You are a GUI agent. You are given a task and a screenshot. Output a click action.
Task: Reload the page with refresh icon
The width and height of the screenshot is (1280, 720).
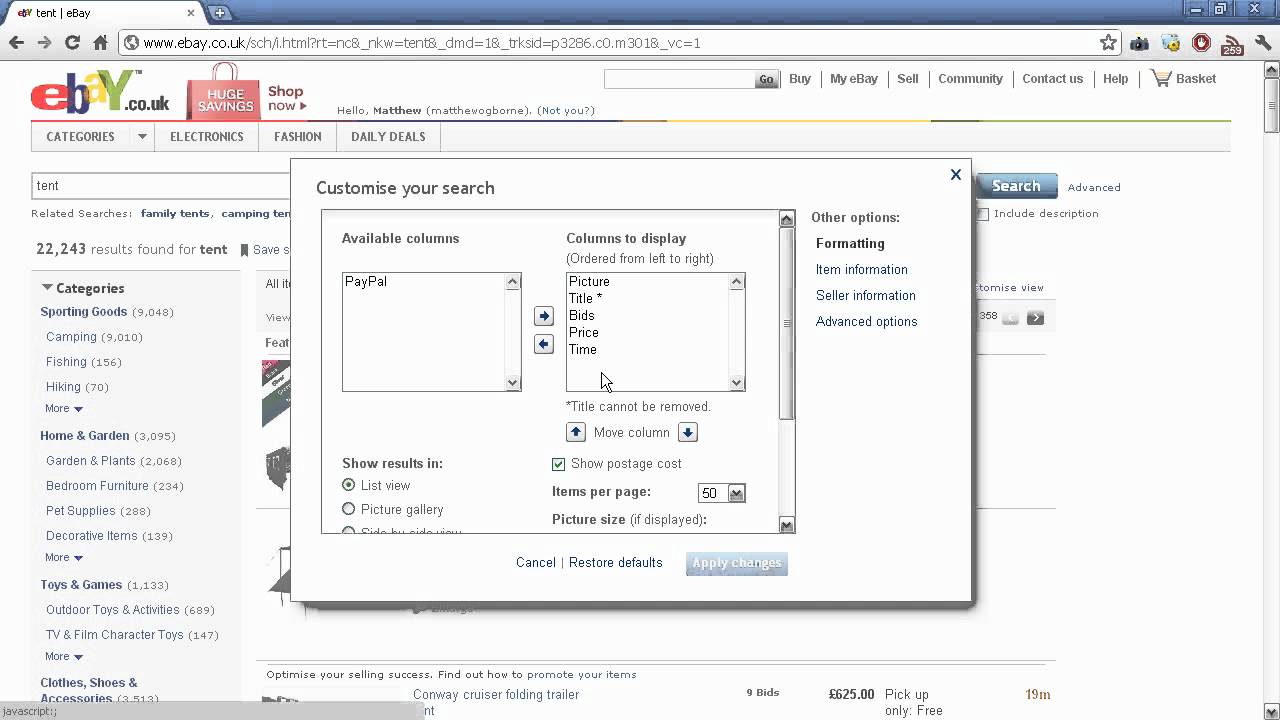(x=72, y=43)
